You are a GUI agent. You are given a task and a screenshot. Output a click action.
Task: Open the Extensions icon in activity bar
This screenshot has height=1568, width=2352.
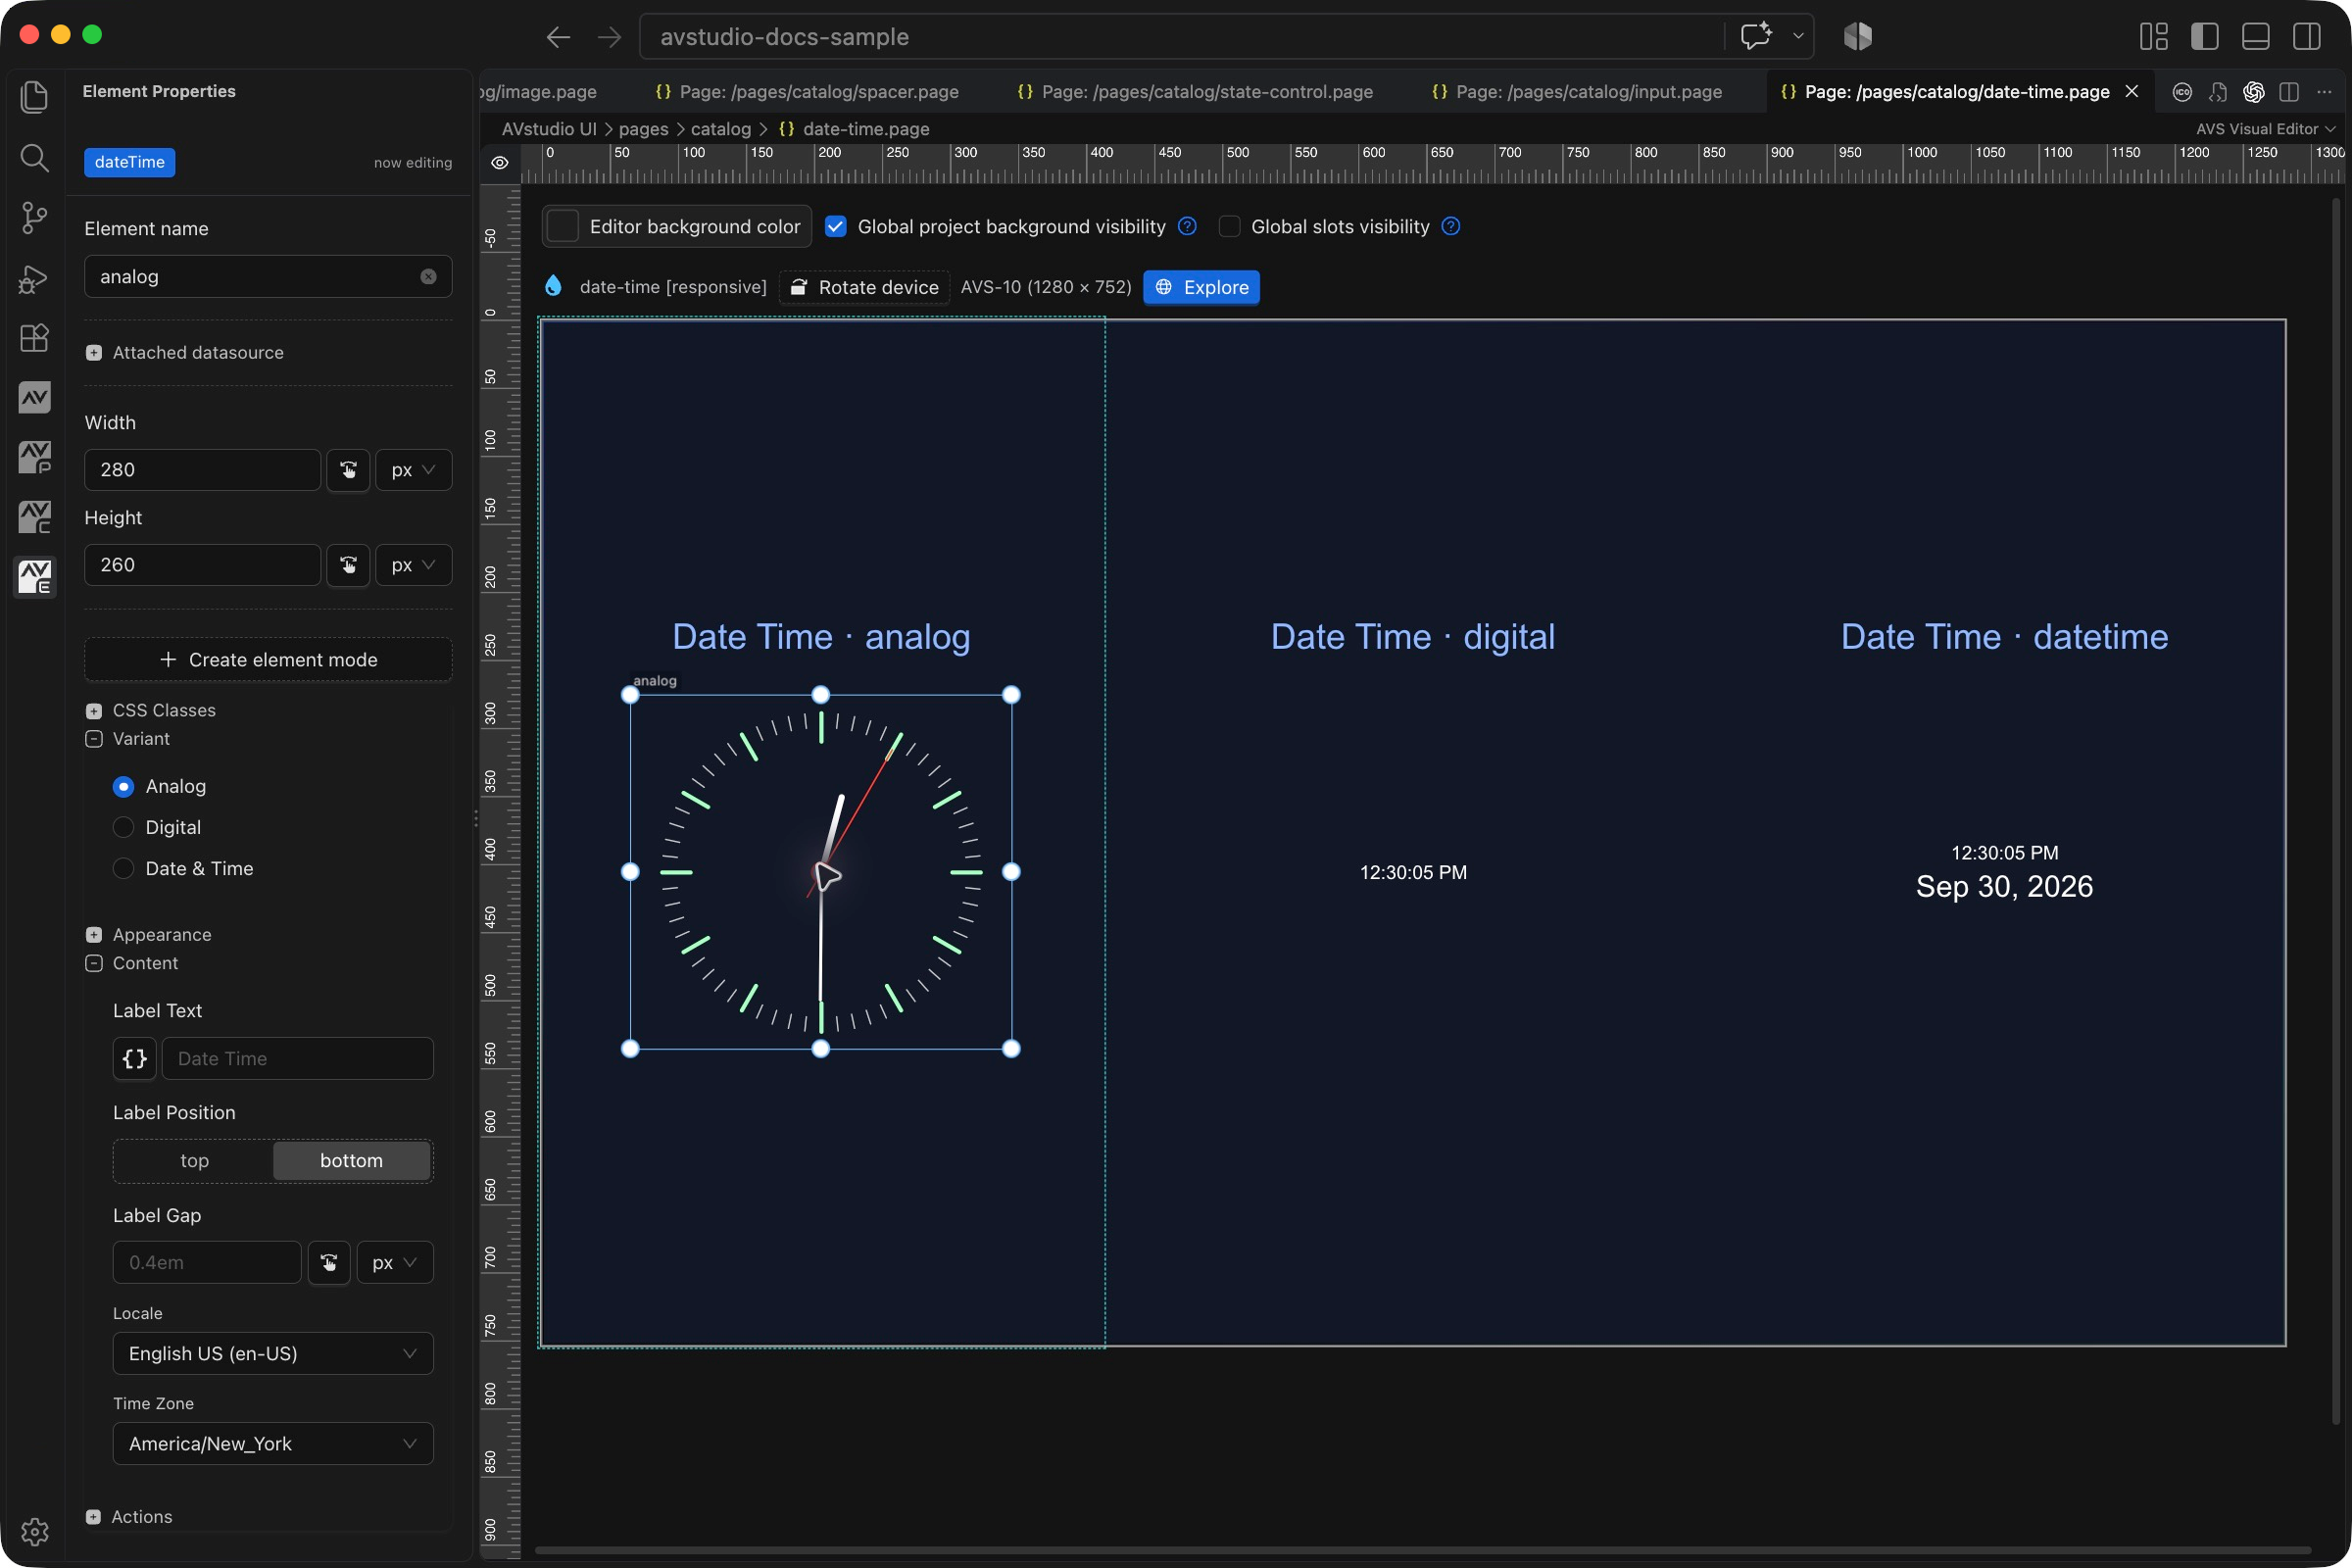[34, 338]
